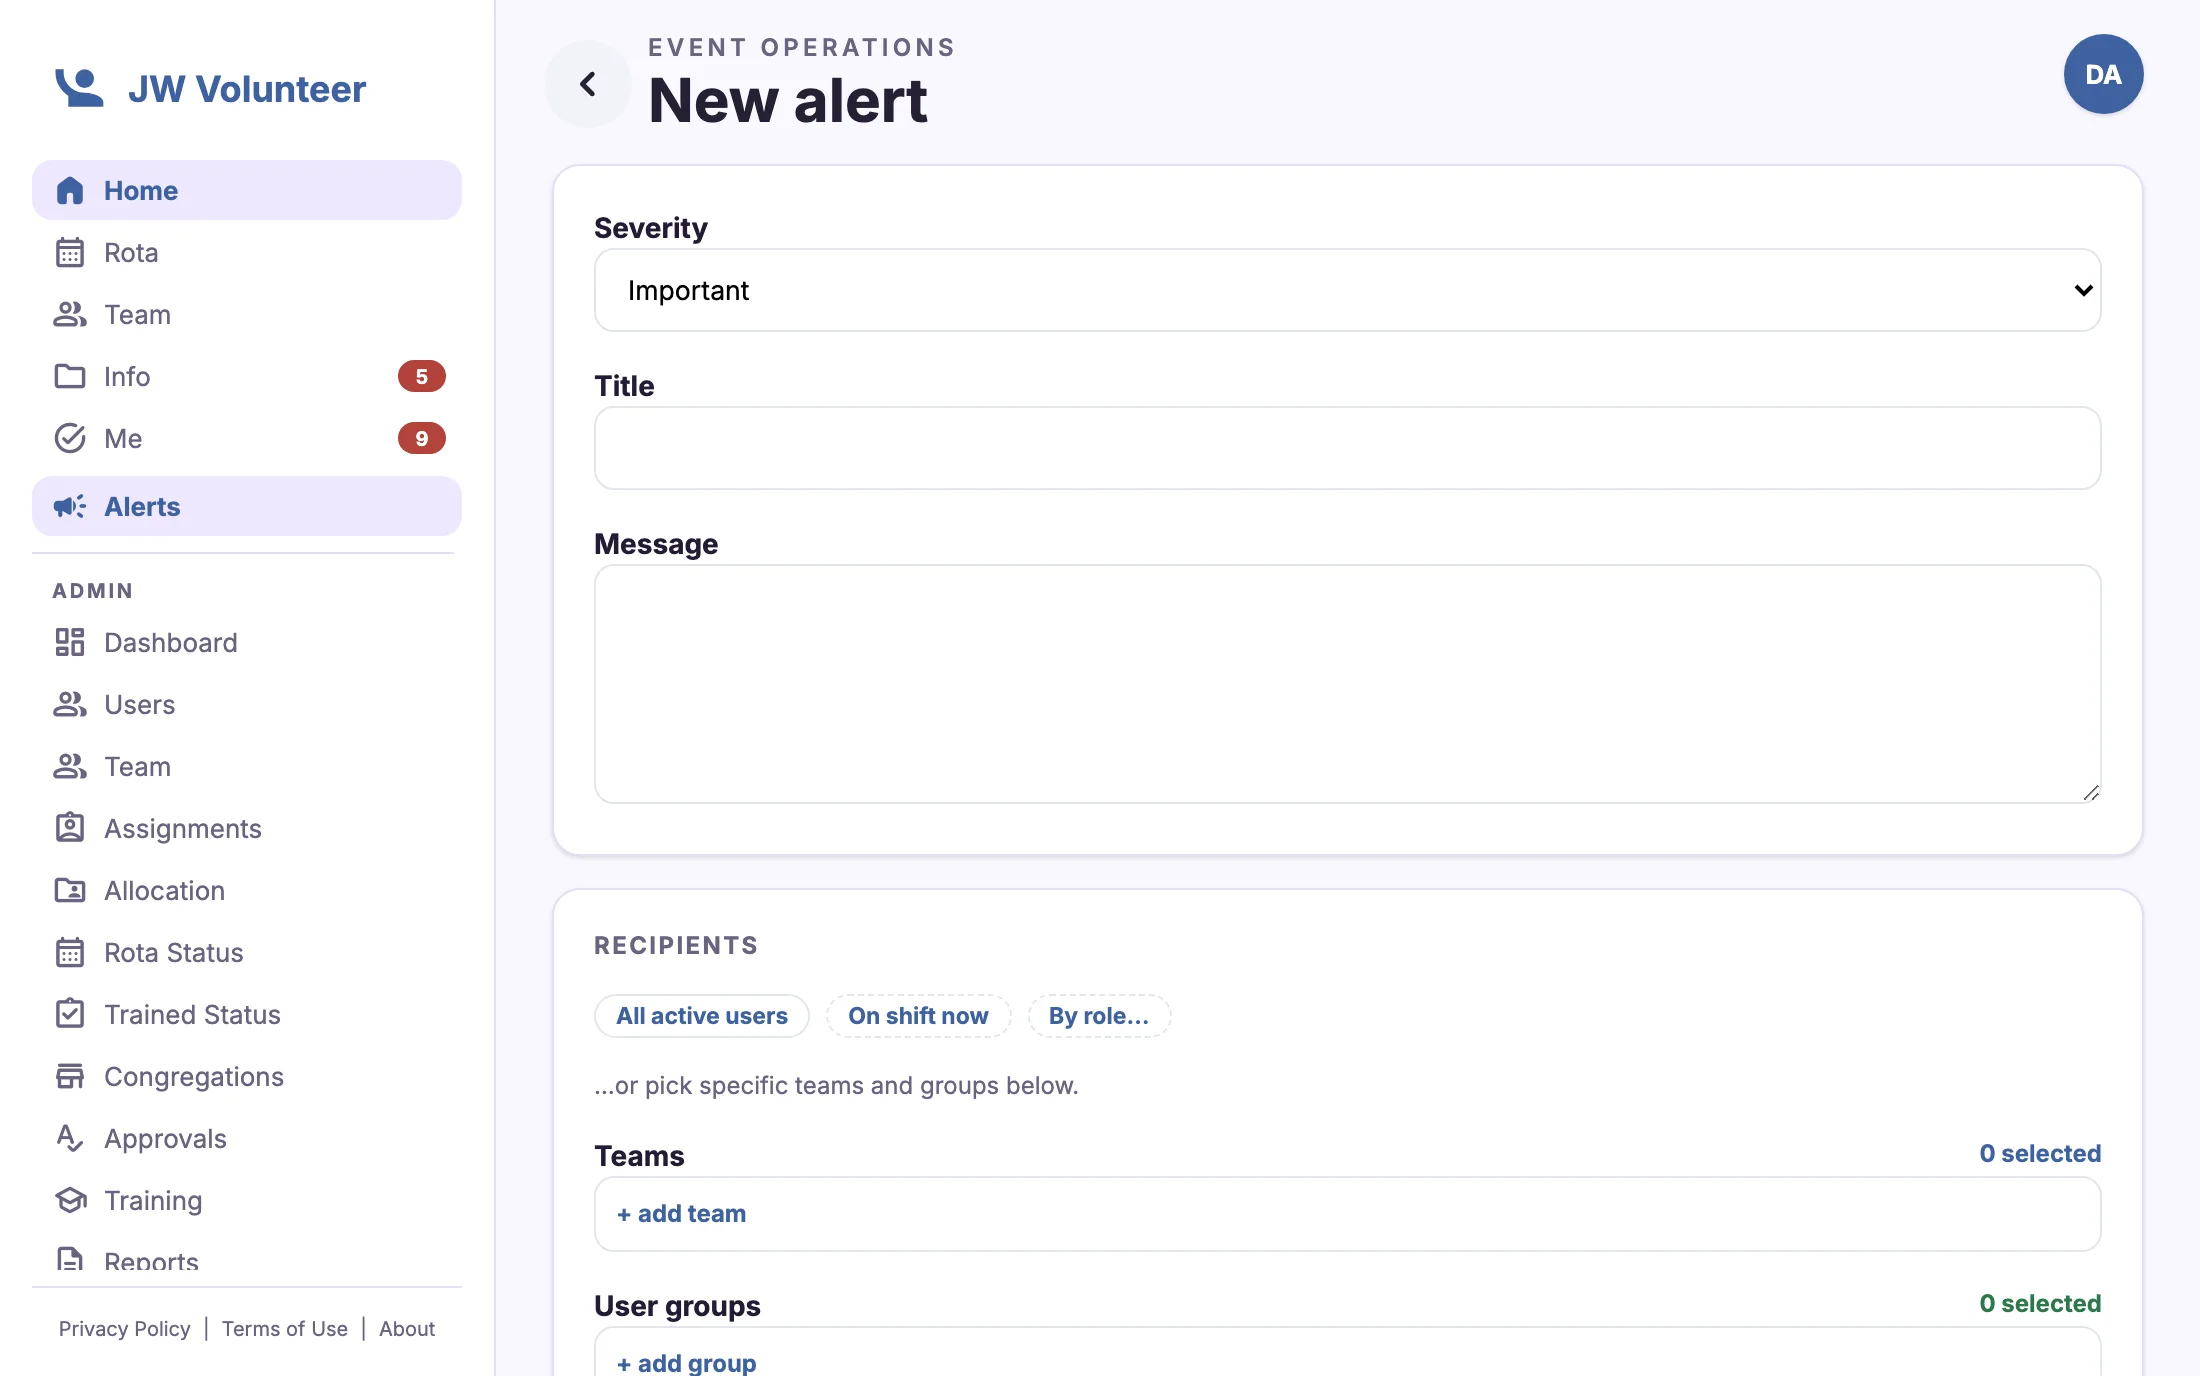The height and width of the screenshot is (1376, 2200).
Task: Open the Info menu item
Action: [247, 376]
